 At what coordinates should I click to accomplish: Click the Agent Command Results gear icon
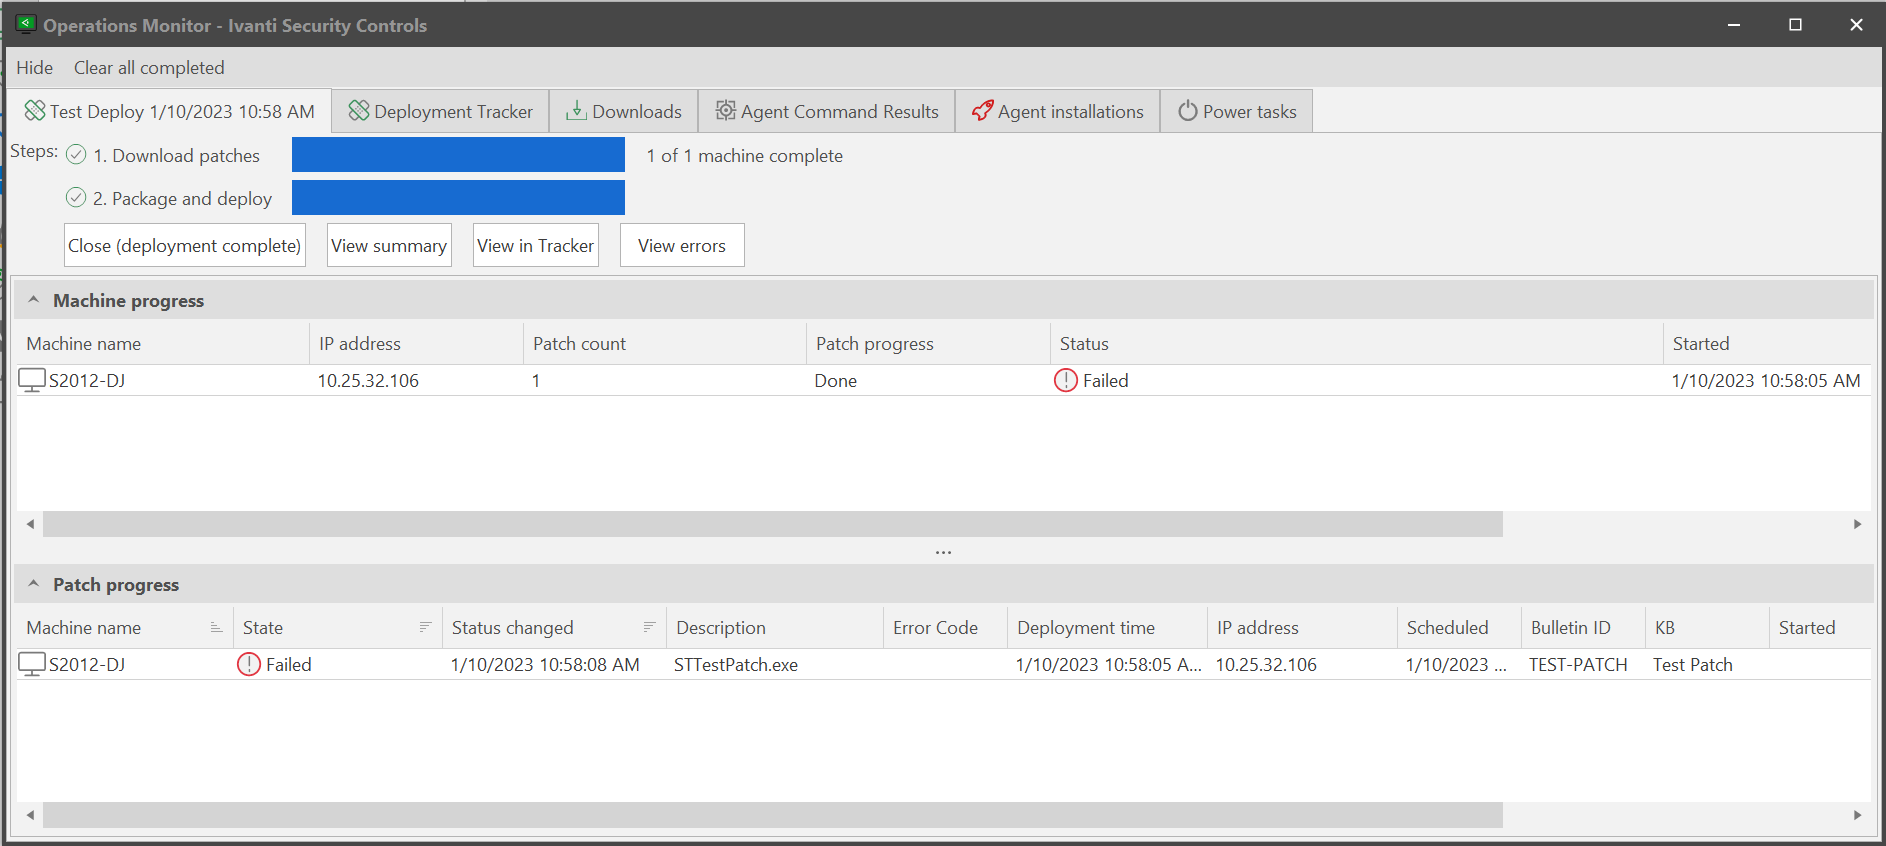coord(725,111)
